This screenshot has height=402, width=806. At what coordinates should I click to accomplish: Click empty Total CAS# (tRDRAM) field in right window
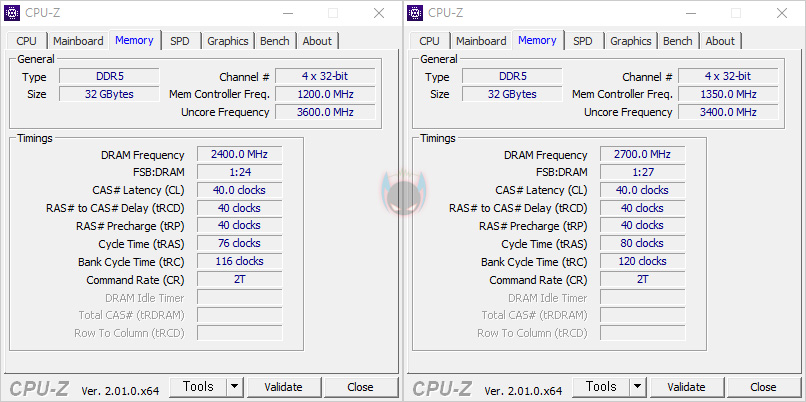point(643,315)
